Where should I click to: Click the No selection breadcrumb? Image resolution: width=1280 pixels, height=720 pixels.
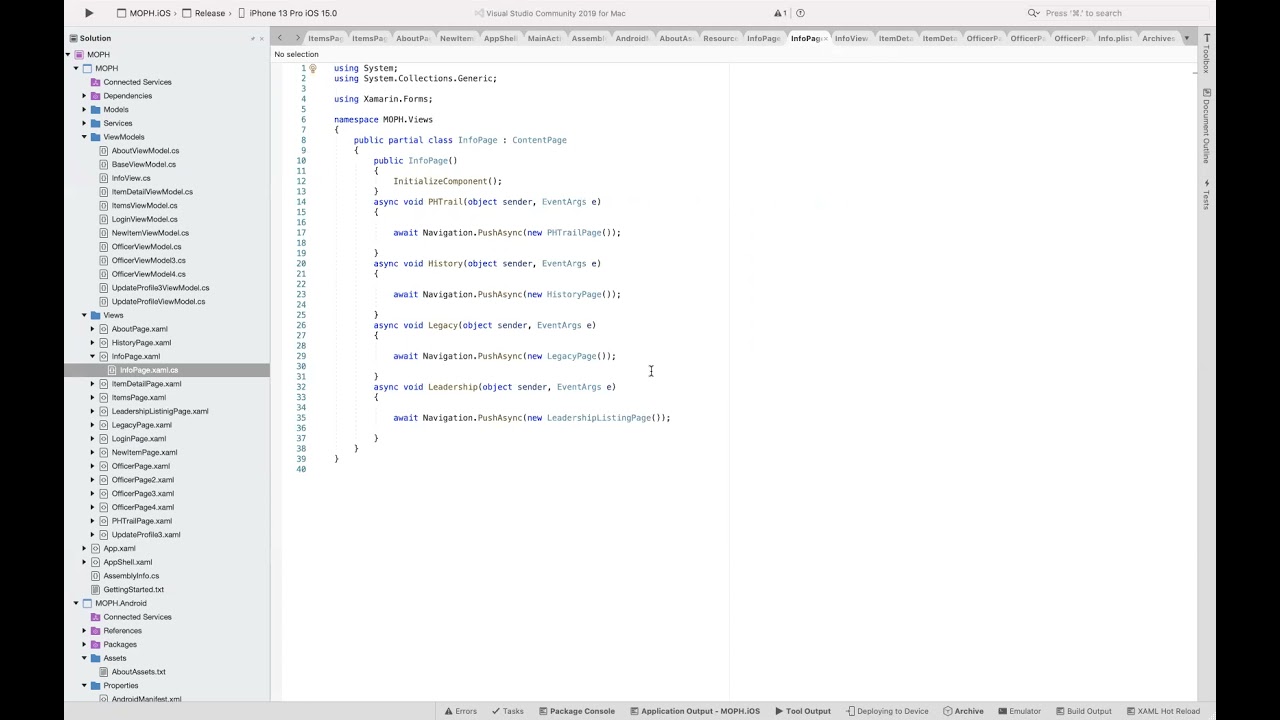[x=296, y=54]
